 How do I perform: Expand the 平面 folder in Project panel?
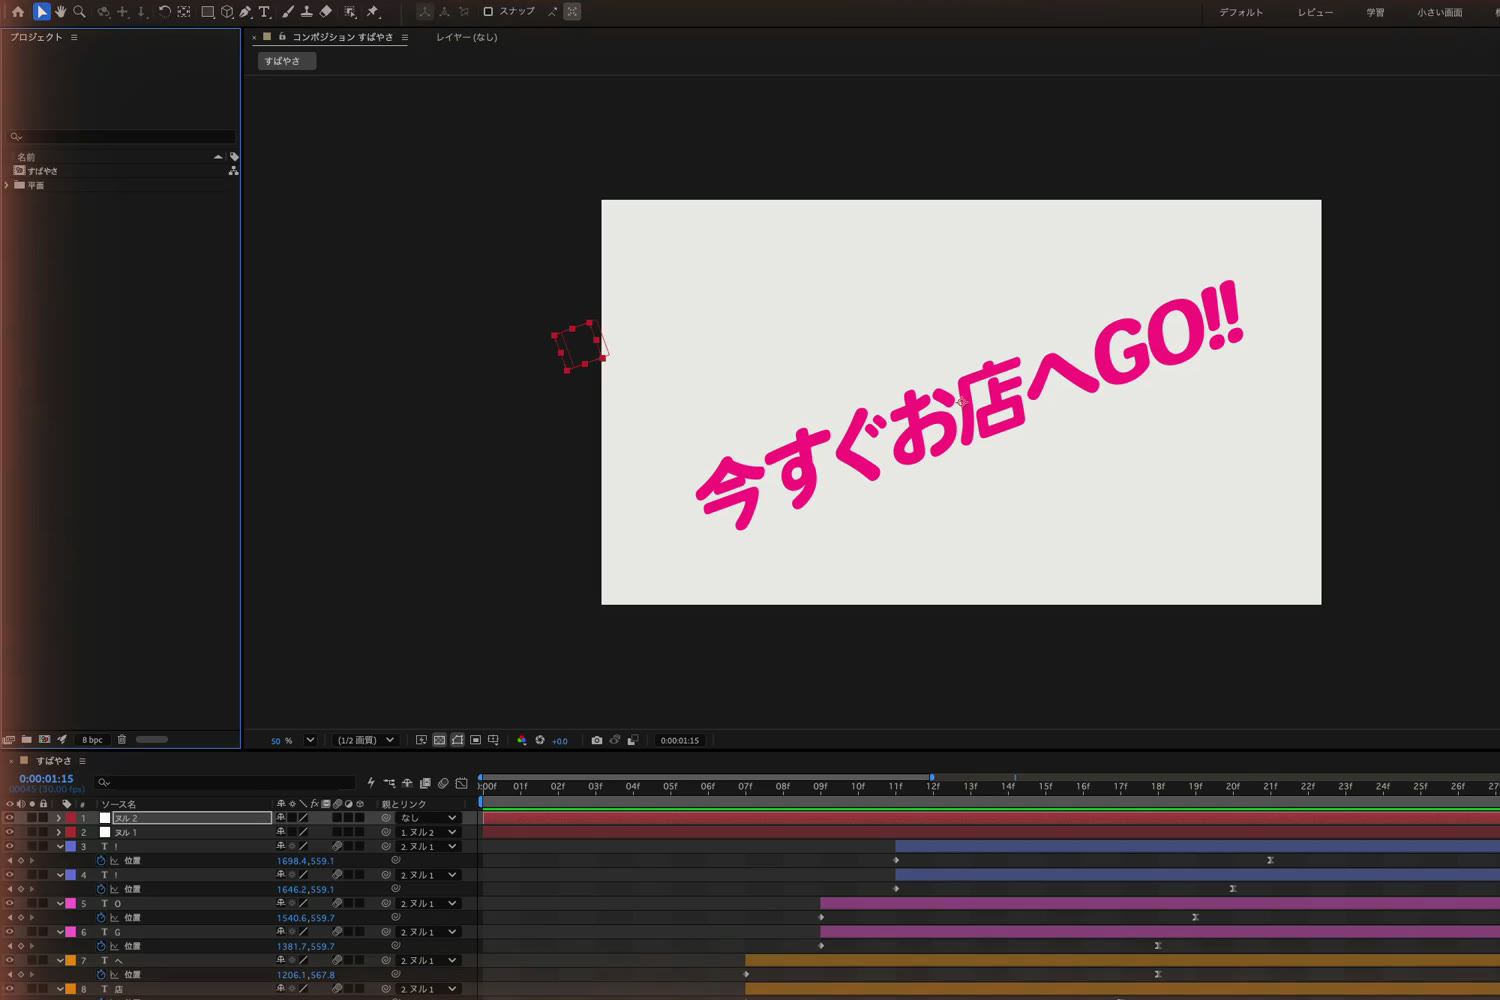point(7,185)
